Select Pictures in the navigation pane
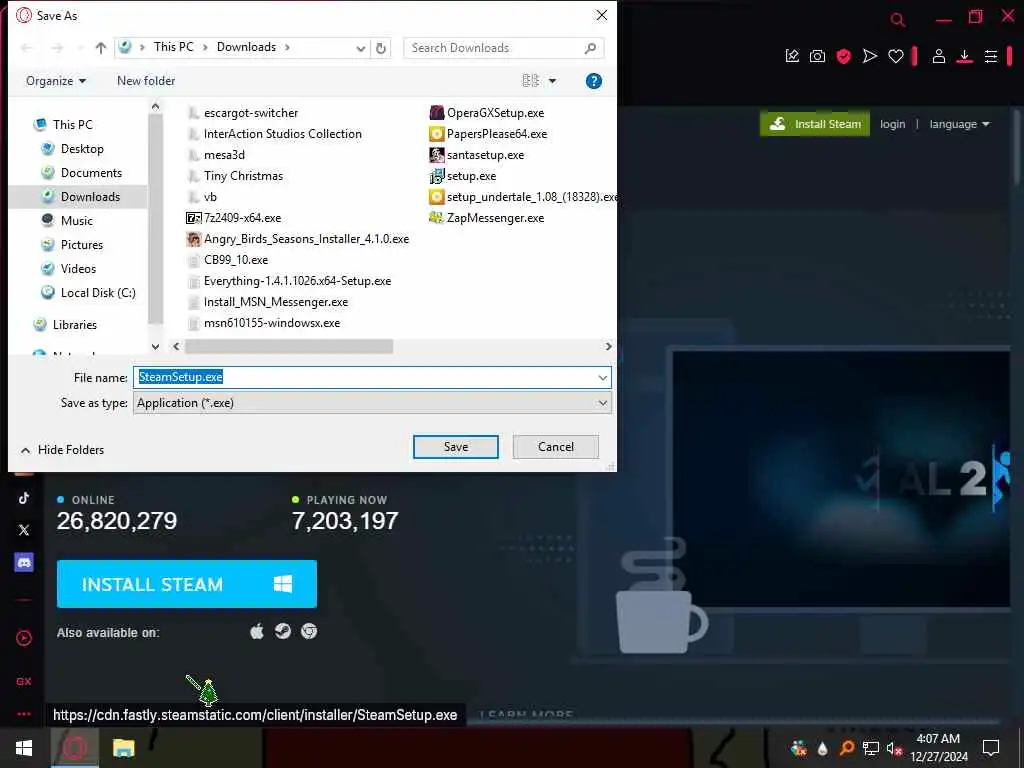This screenshot has height=768, width=1024. point(82,245)
